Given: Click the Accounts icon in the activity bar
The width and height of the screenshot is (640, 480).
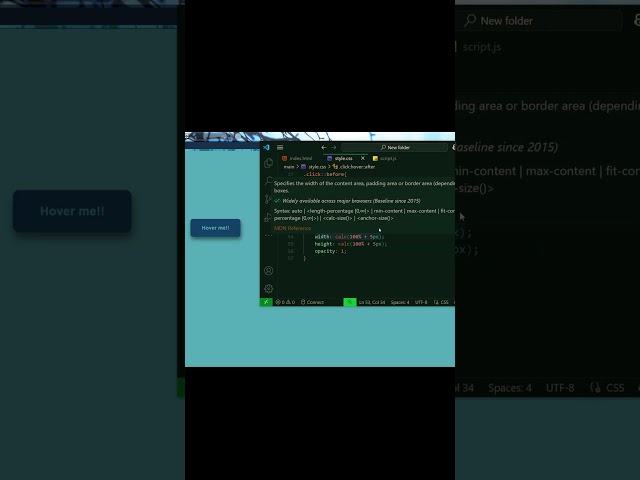Looking at the screenshot, I should pos(268,270).
